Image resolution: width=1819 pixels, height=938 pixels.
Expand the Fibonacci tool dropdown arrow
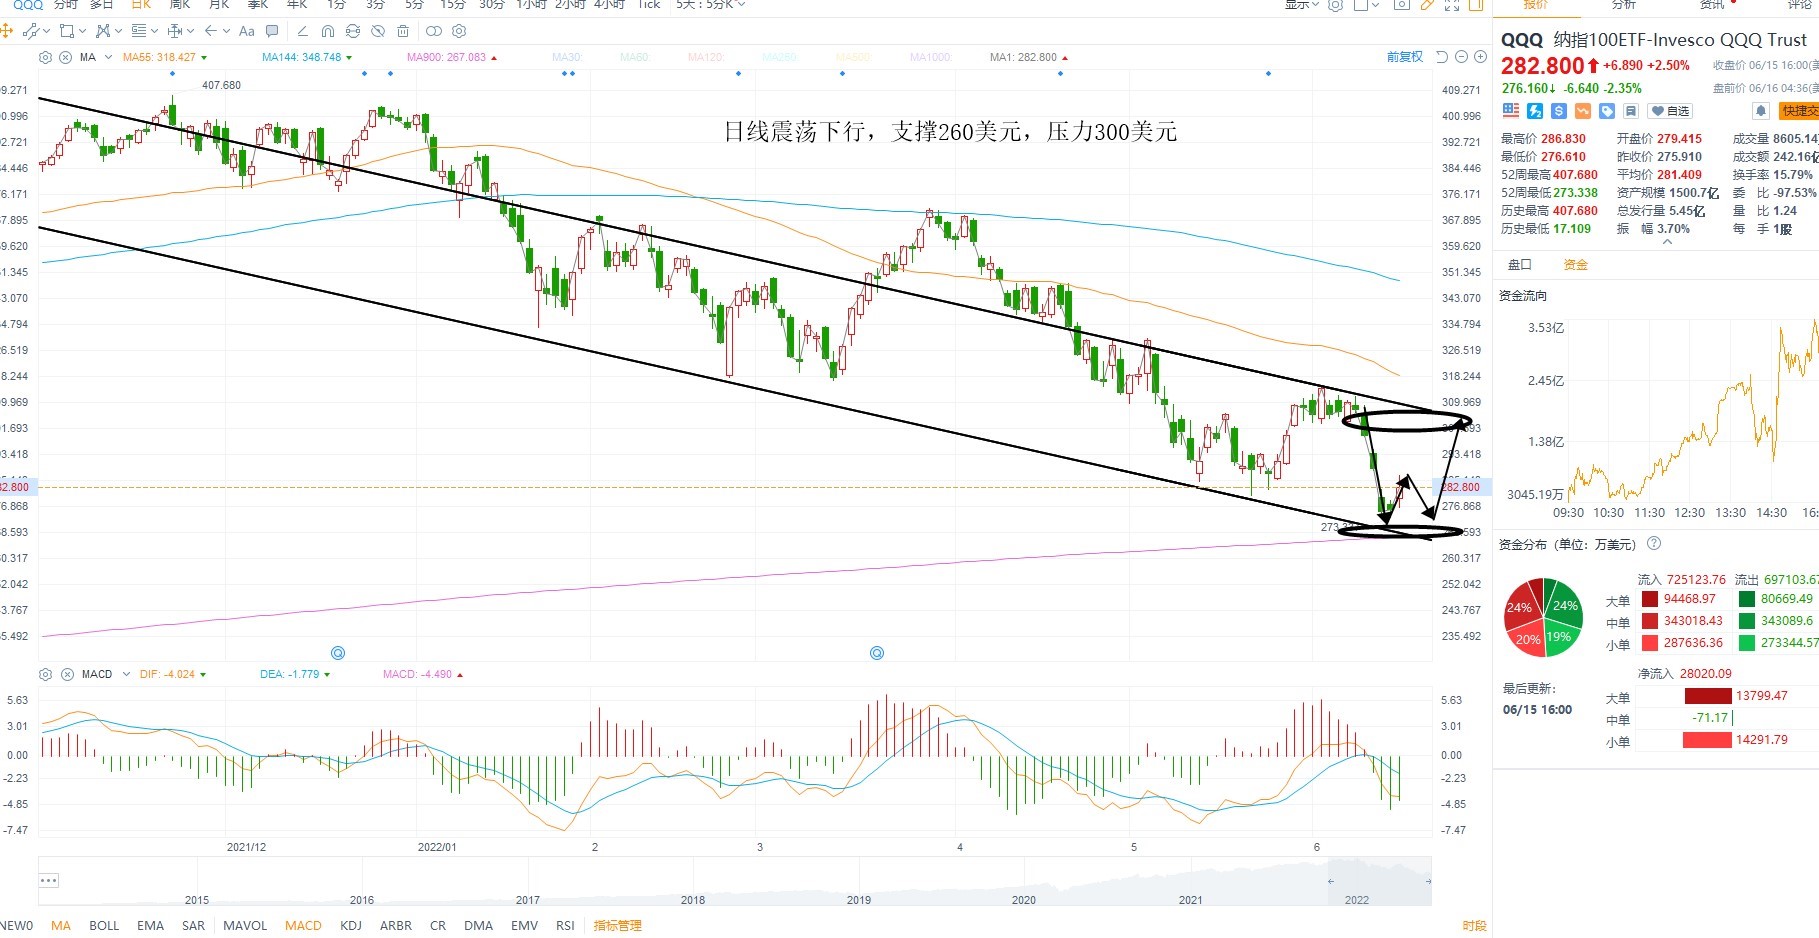coord(154,31)
